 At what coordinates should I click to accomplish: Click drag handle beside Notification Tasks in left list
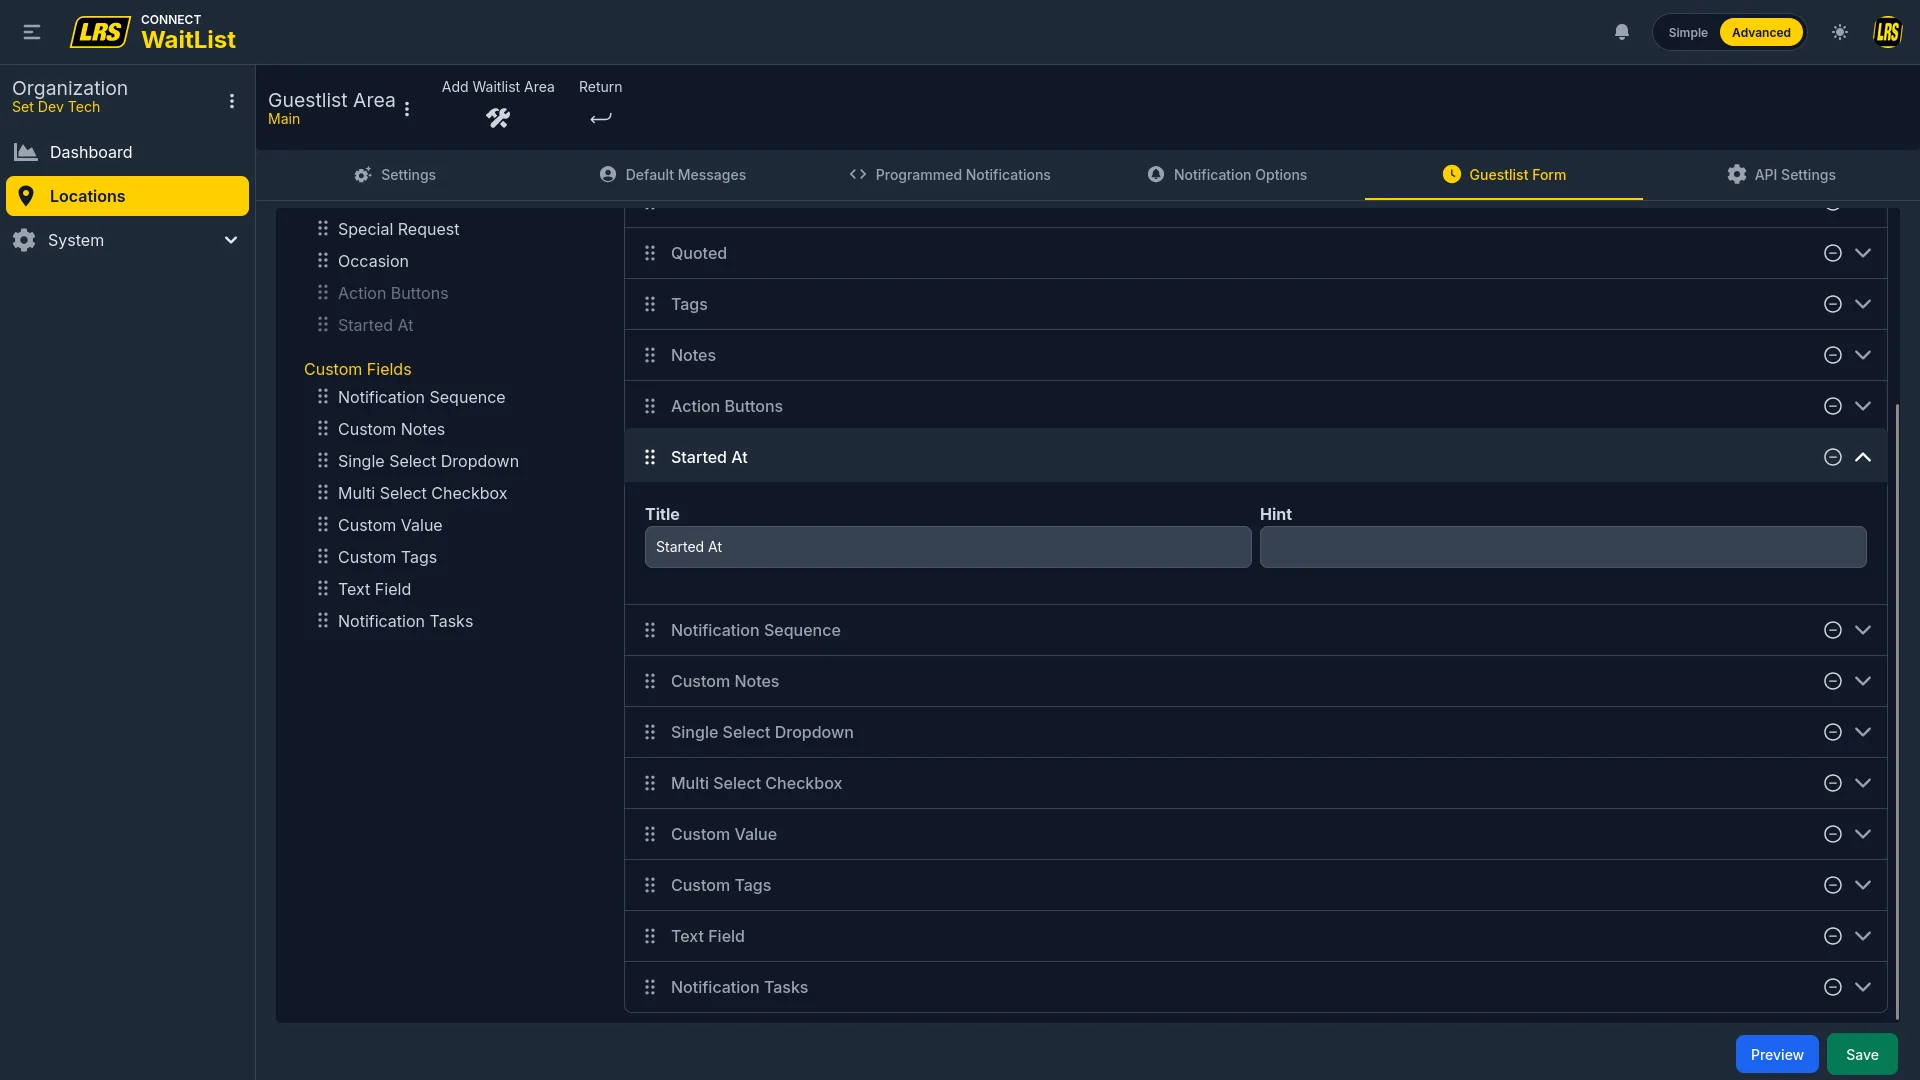coord(323,621)
